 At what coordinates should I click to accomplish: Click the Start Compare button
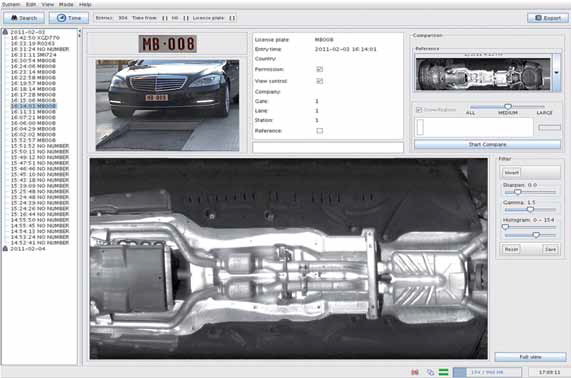487,144
